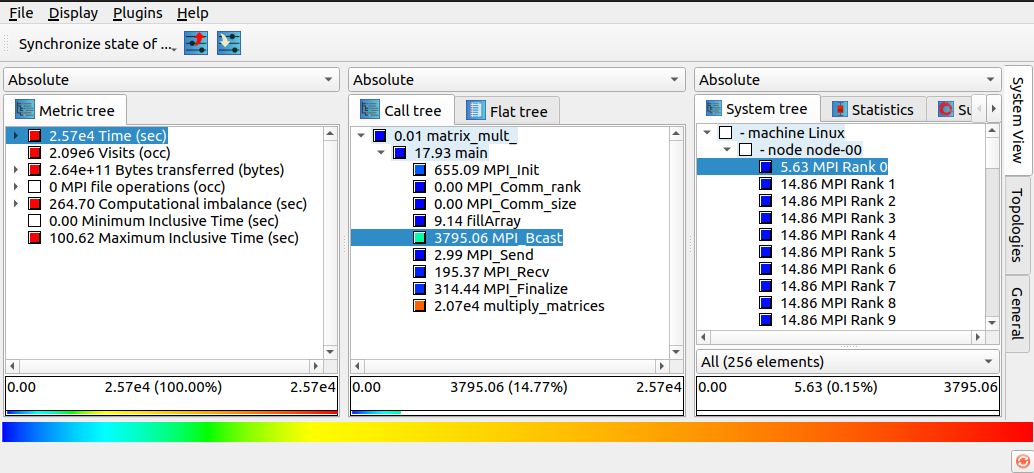Viewport: 1034px width, 473px height.
Task: Open the metric pane Absolute dropdown
Action: (x=171, y=80)
